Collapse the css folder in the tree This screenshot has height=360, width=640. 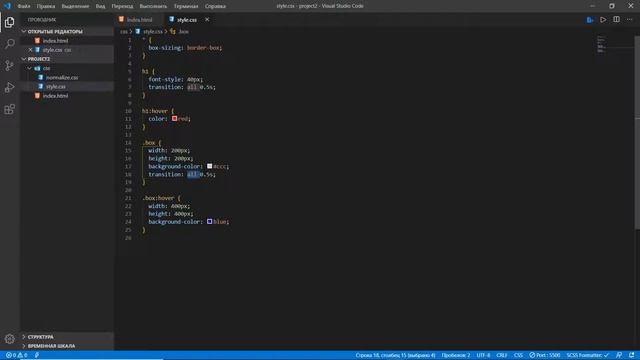pyautogui.click(x=30, y=68)
